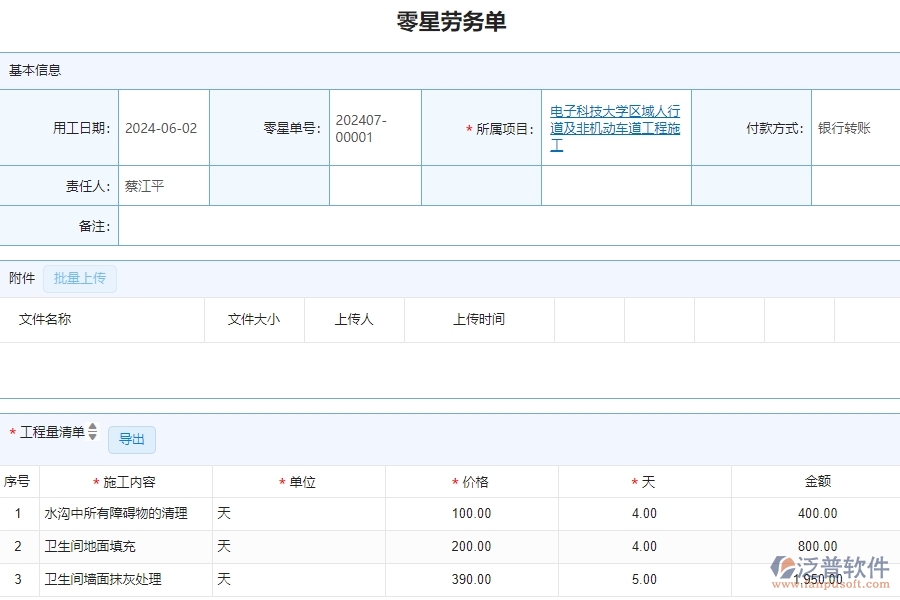900x600 pixels.
Task: Click the 备注 remarks input field
Action: coord(500,227)
